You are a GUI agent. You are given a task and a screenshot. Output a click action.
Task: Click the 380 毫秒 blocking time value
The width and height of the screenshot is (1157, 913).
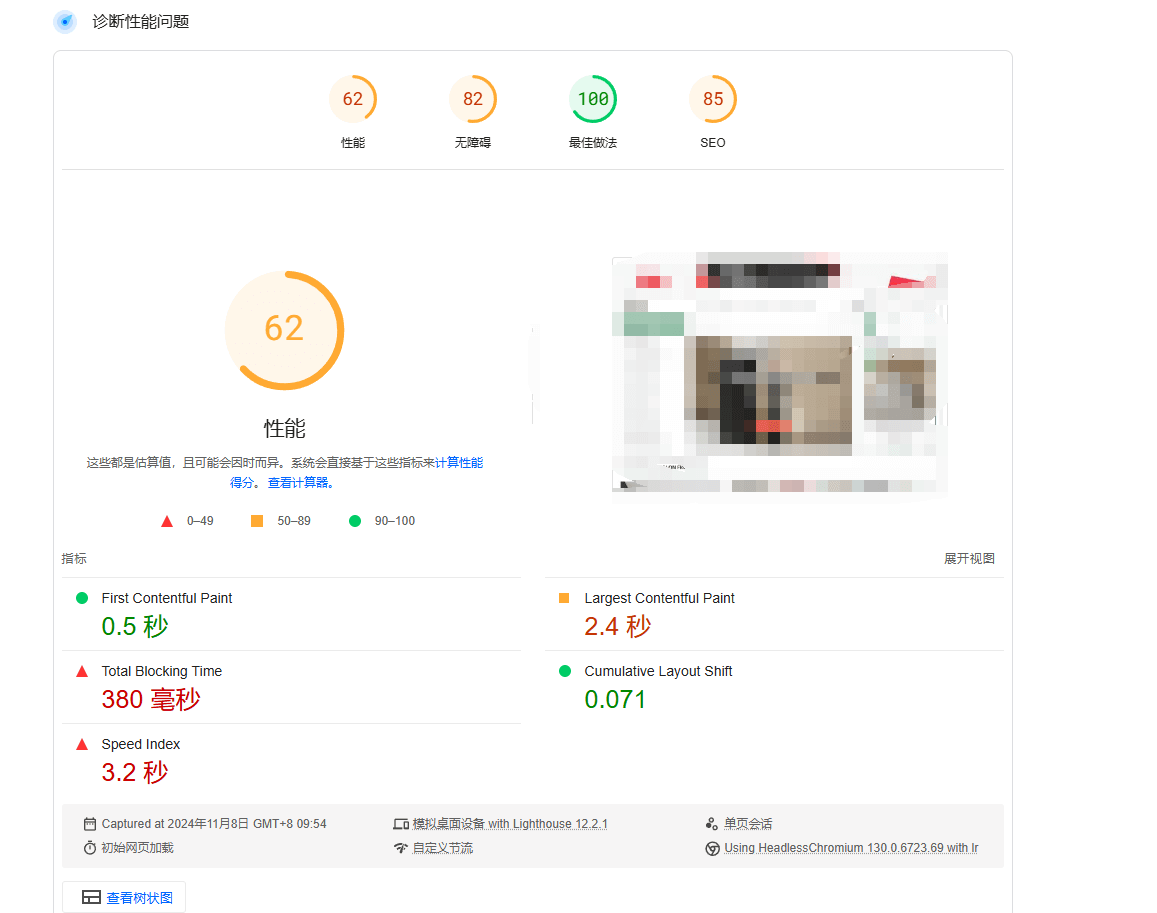151,700
